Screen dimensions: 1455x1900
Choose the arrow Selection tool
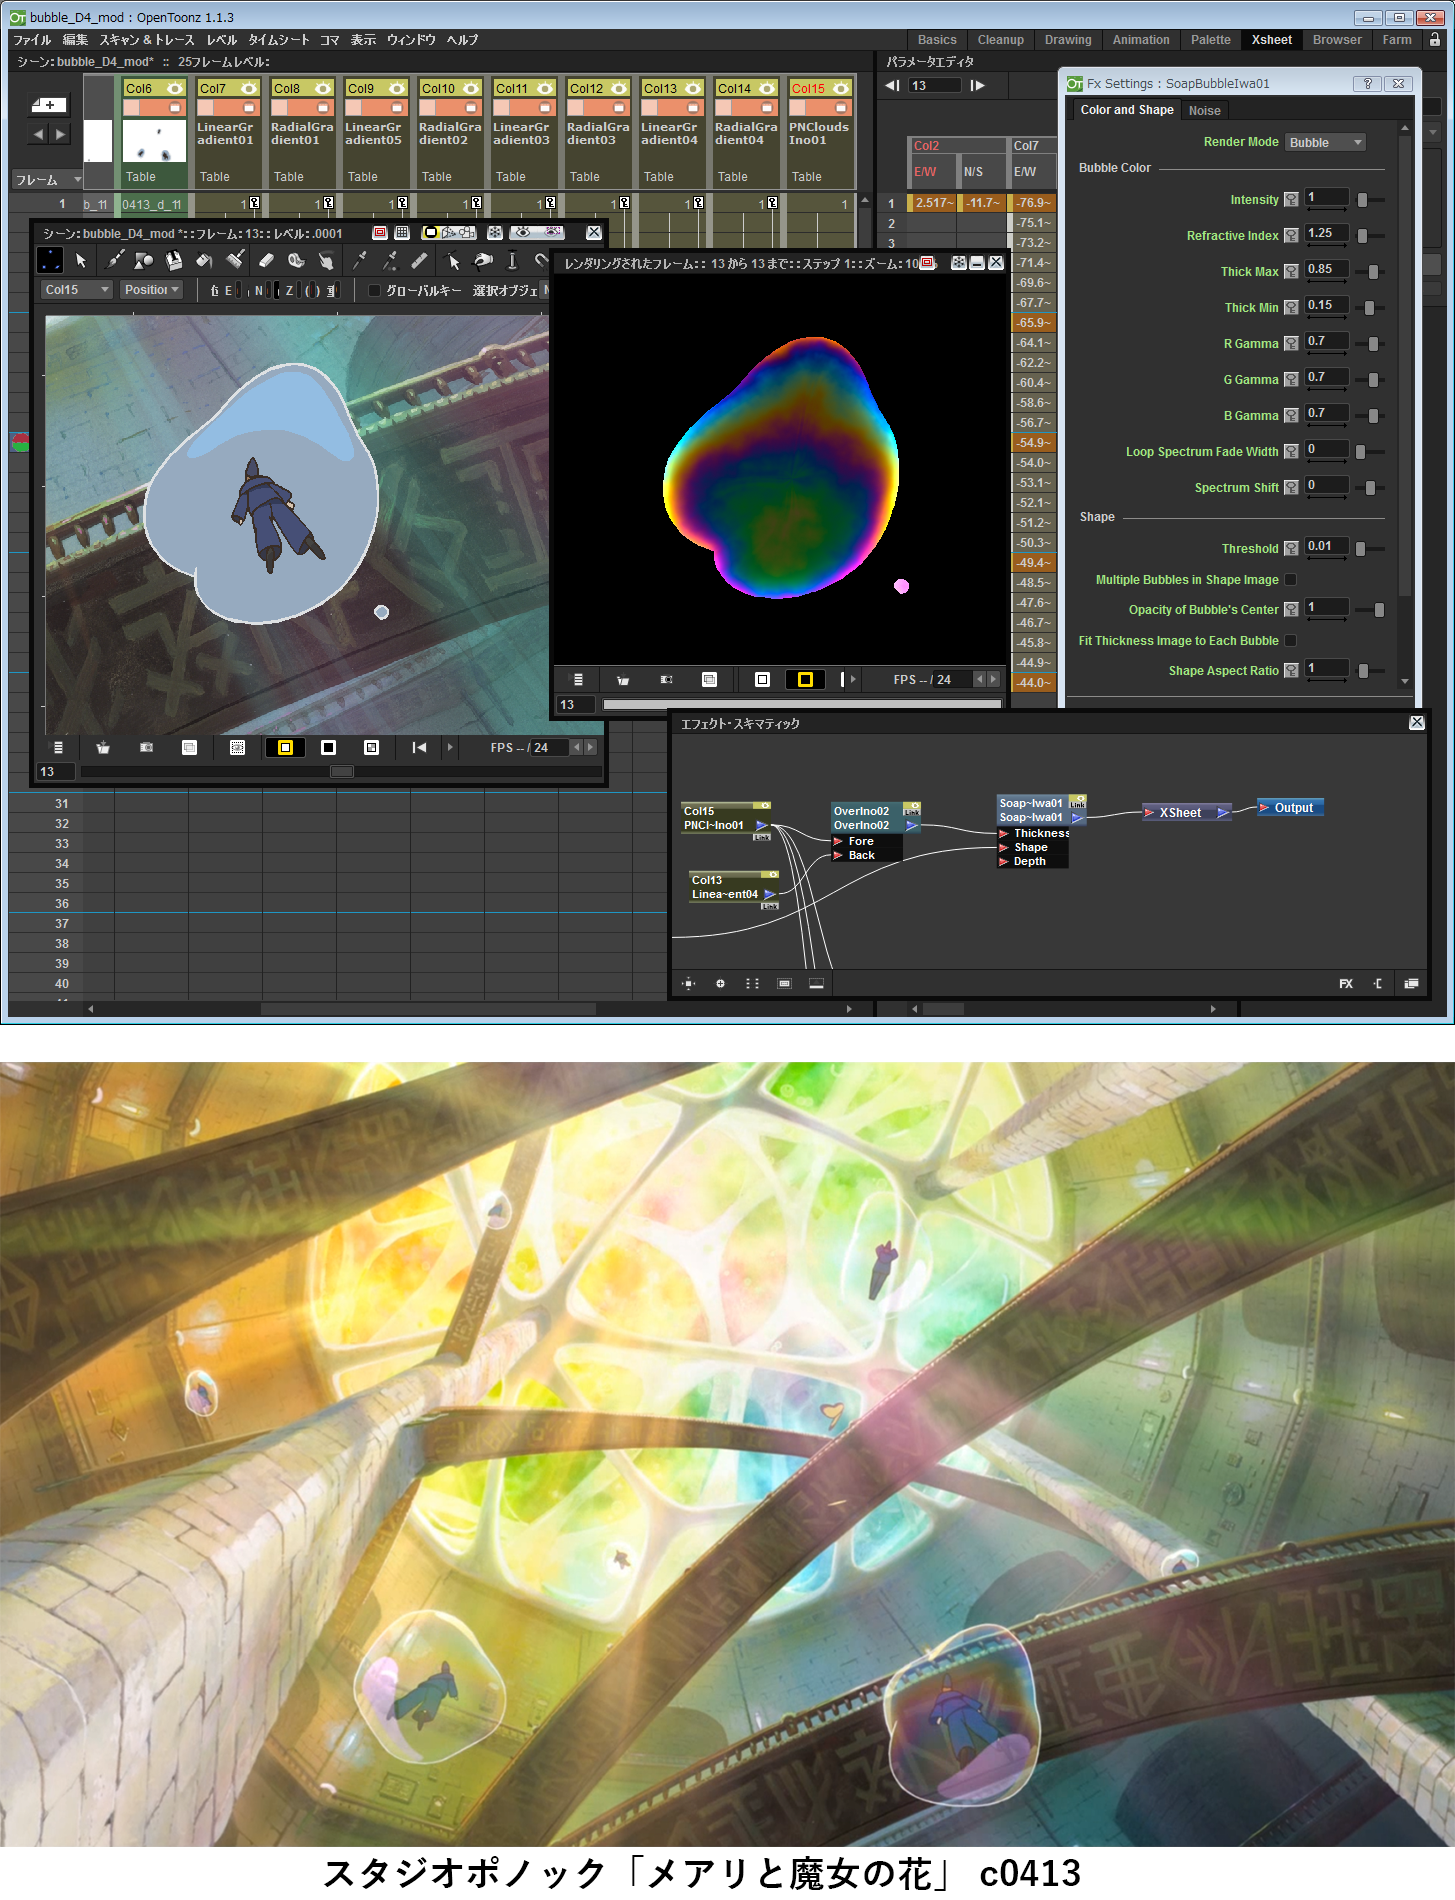pos(81,261)
